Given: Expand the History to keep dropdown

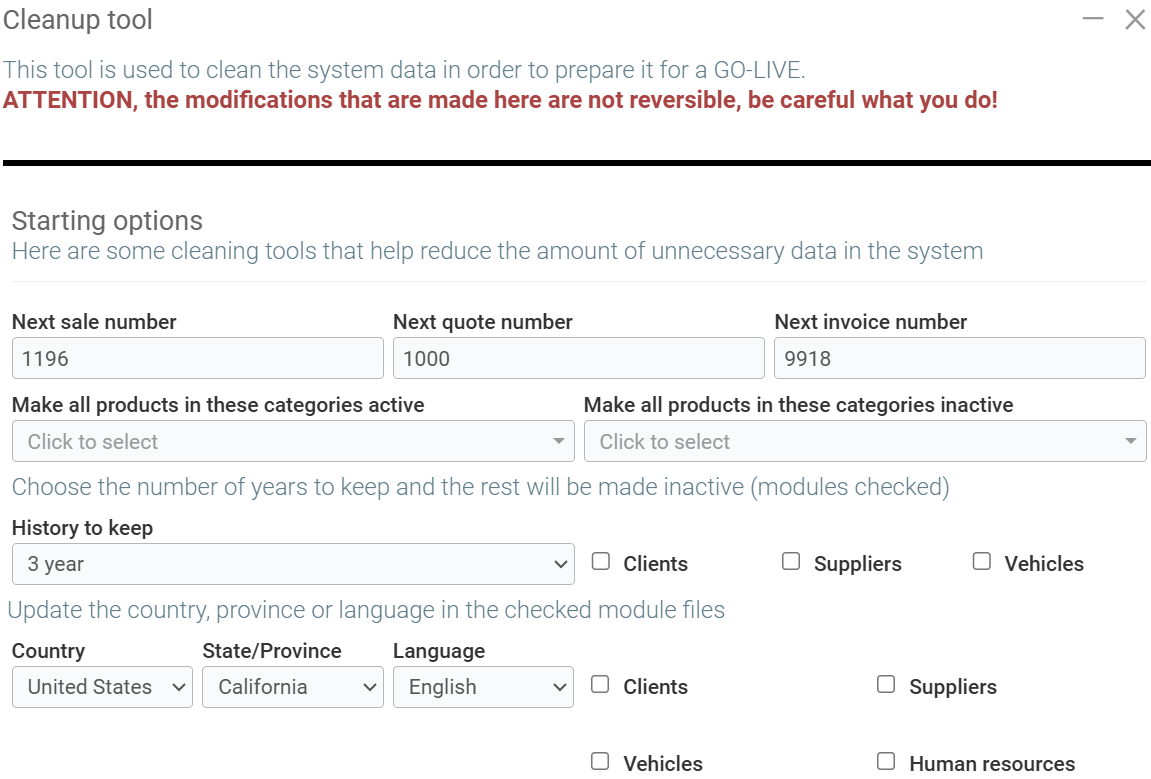Looking at the screenshot, I should click(x=293, y=564).
